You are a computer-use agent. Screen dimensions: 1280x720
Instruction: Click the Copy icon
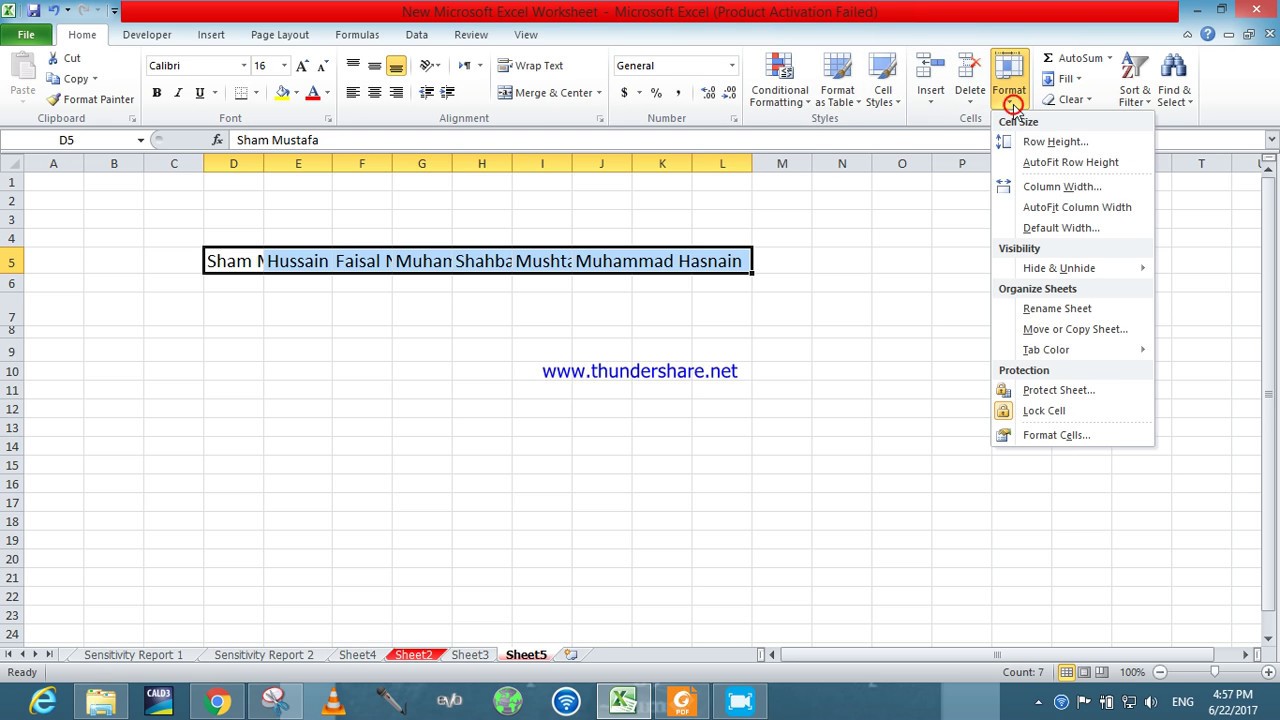[x=53, y=79]
